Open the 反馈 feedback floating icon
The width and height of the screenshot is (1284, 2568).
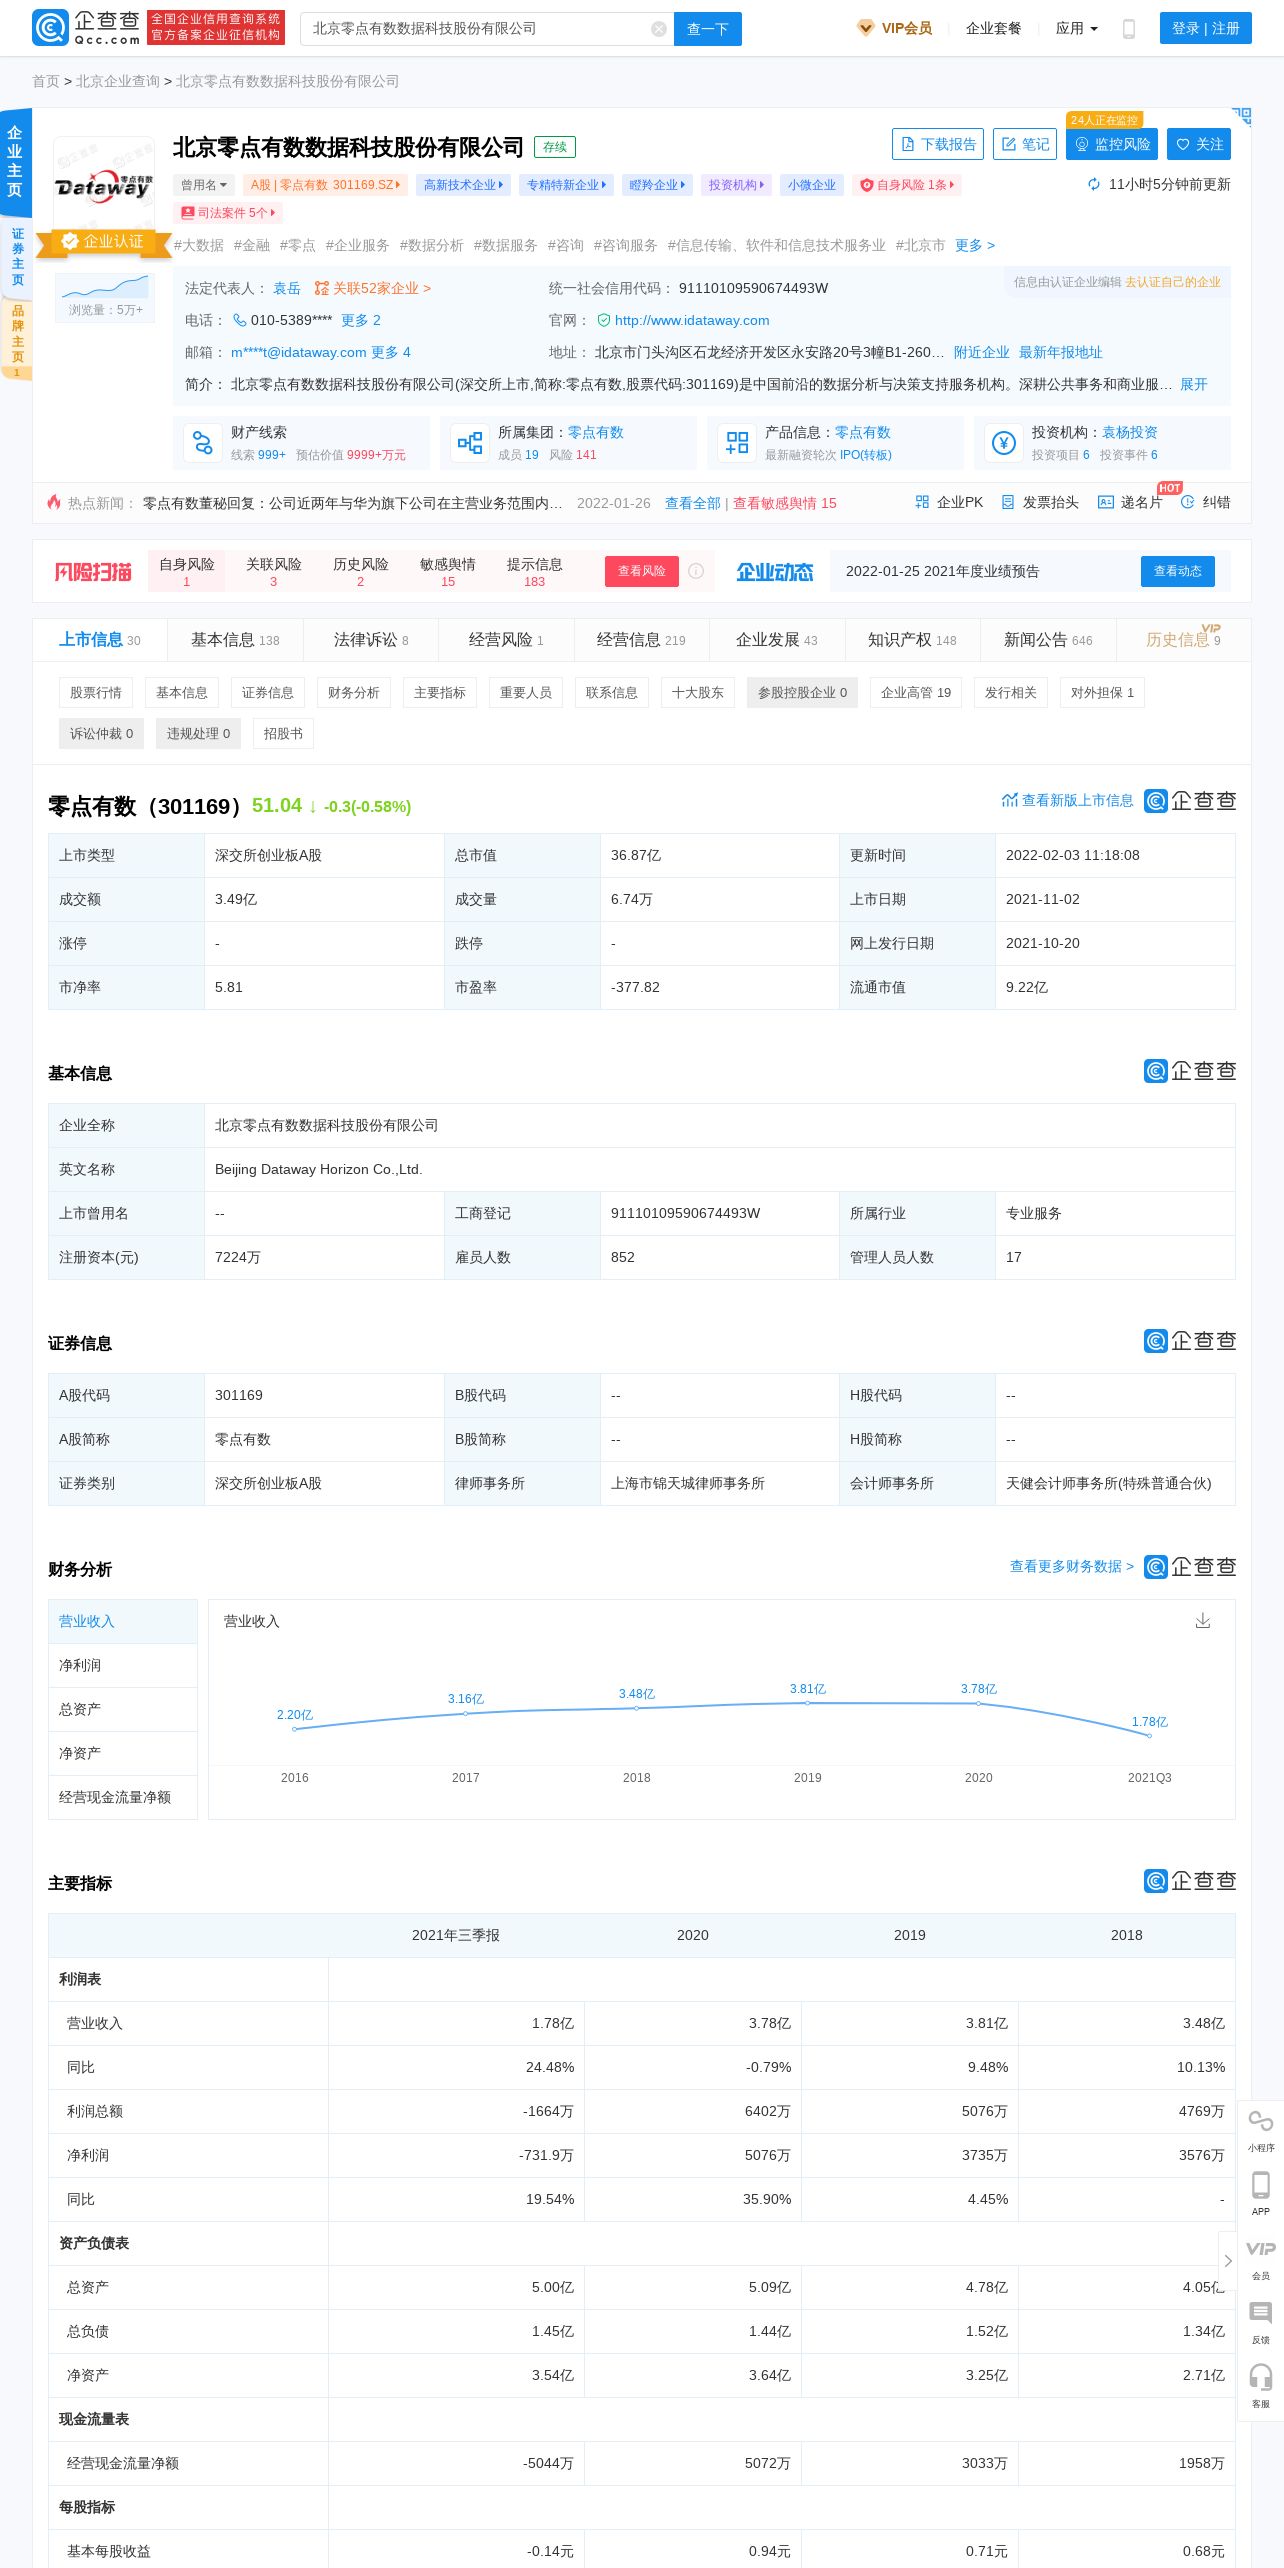pos(1261,2322)
